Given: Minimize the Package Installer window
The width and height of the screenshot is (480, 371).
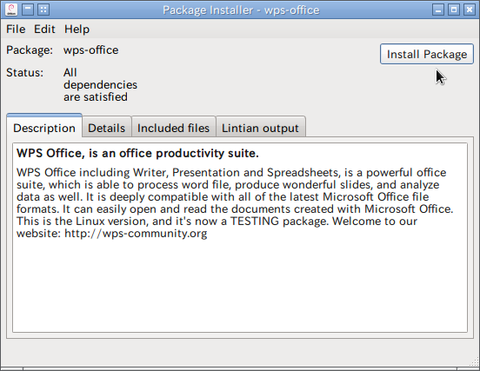Looking at the screenshot, I should pyautogui.click(x=438, y=9).
